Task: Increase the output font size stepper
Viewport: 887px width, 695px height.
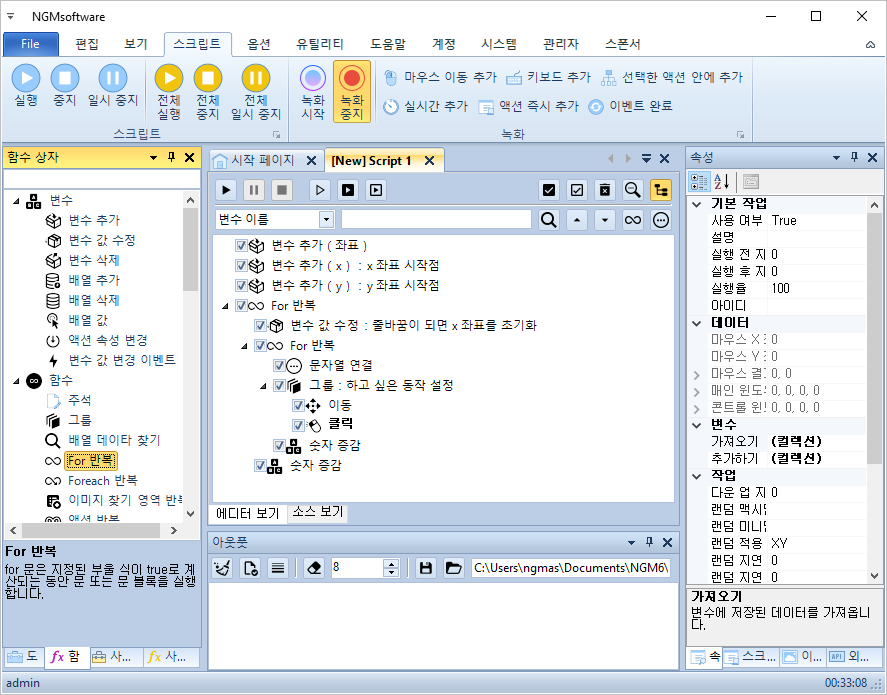Action: tap(391, 563)
